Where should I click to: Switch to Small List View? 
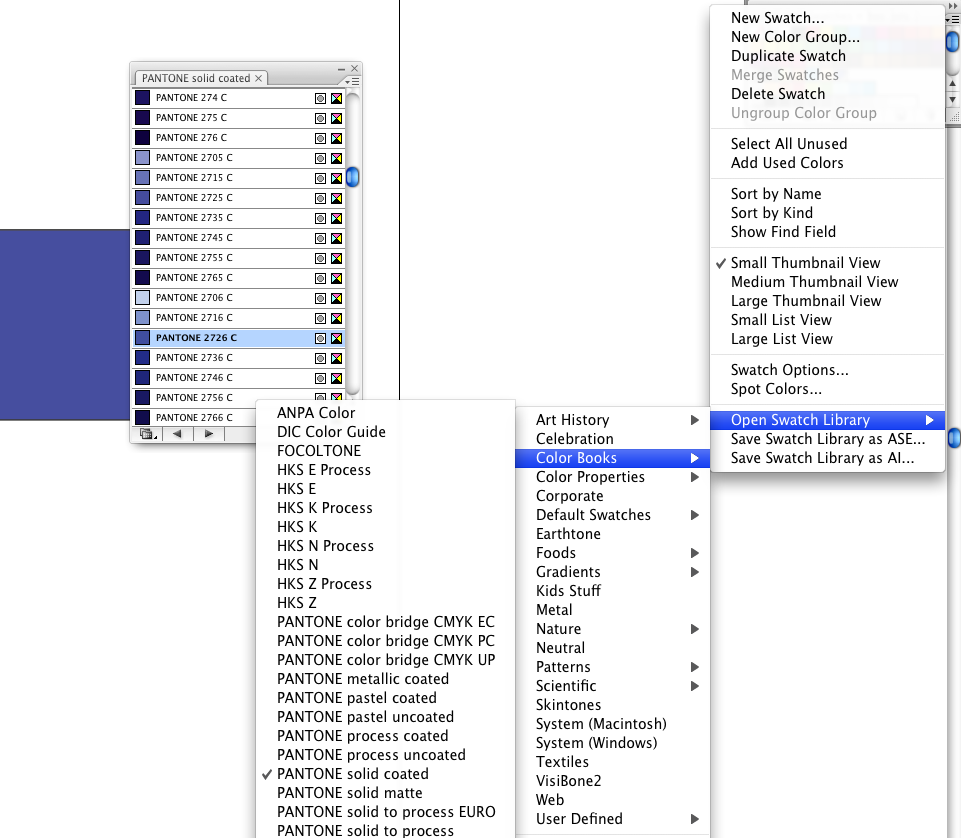[781, 320]
